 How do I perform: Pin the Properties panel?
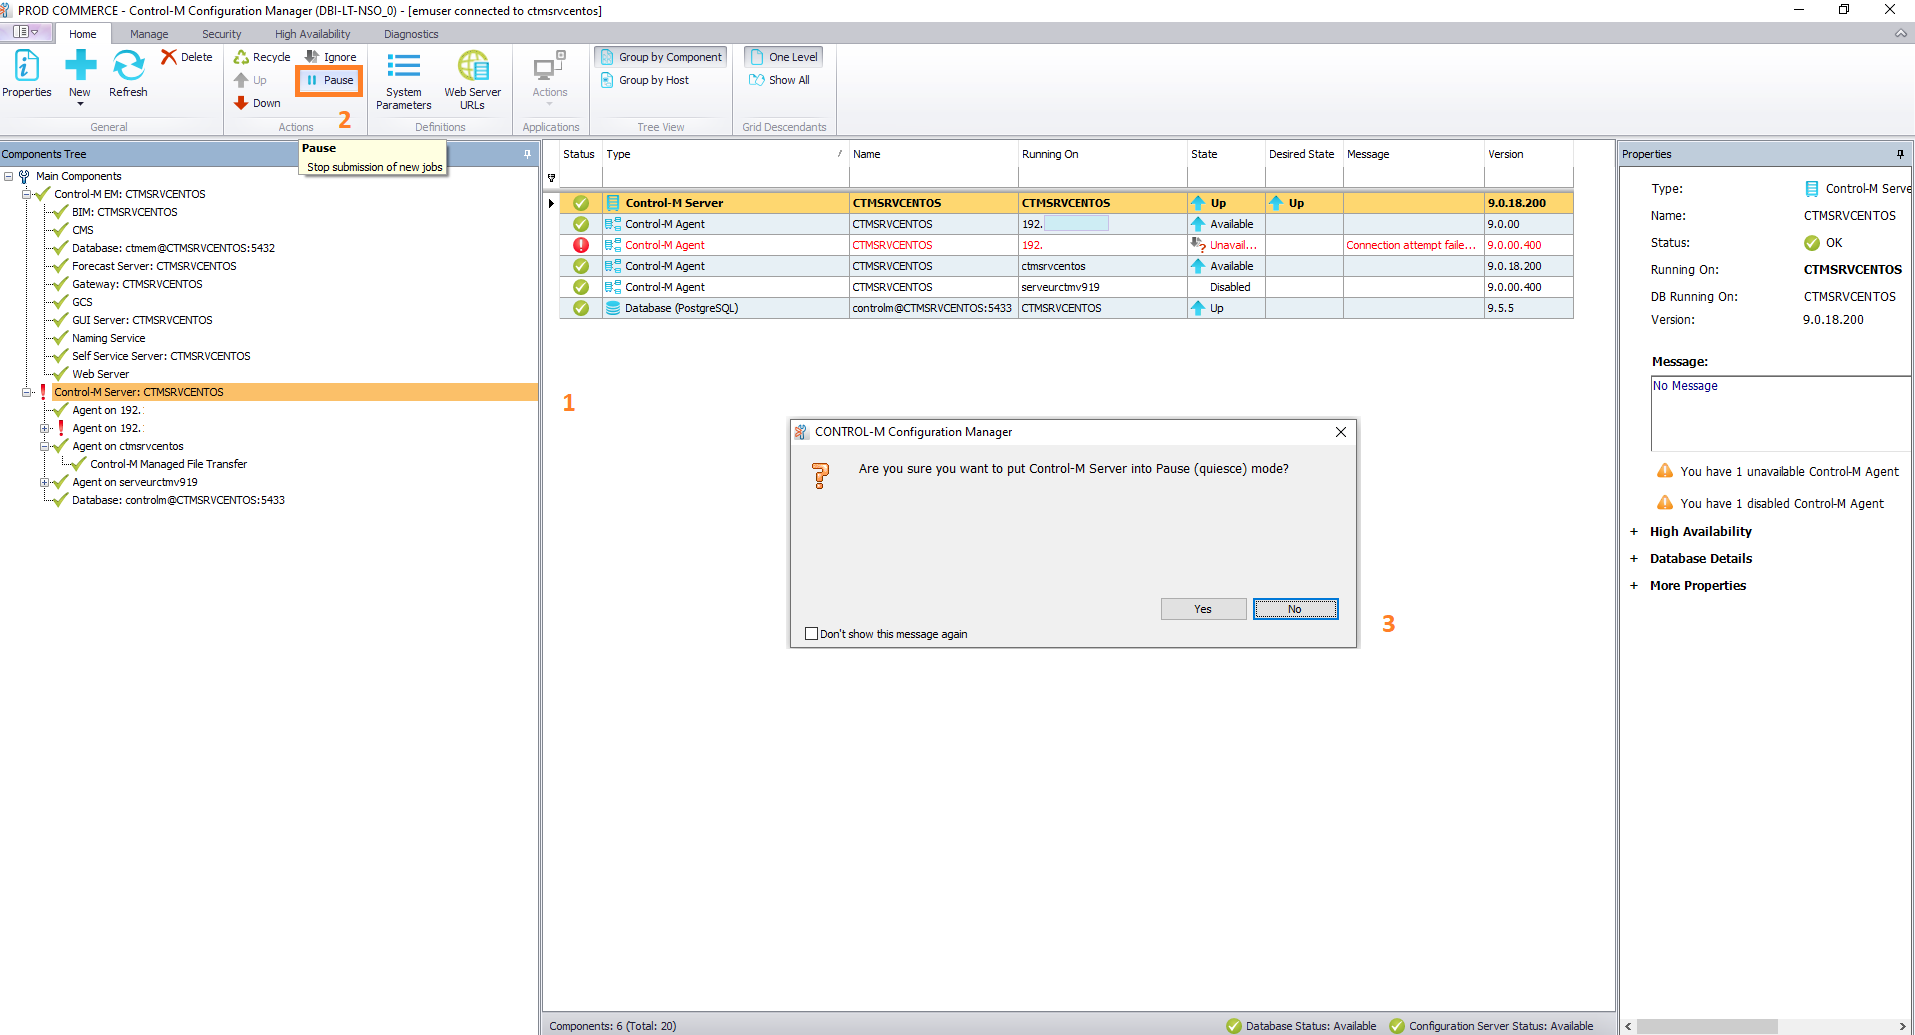click(1900, 154)
